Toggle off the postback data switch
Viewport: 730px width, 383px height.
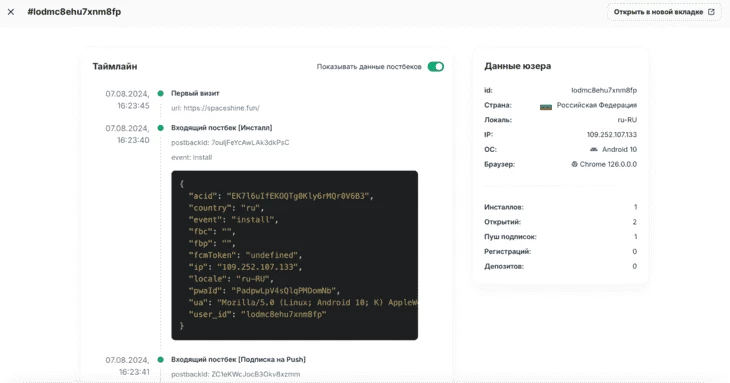click(x=436, y=67)
